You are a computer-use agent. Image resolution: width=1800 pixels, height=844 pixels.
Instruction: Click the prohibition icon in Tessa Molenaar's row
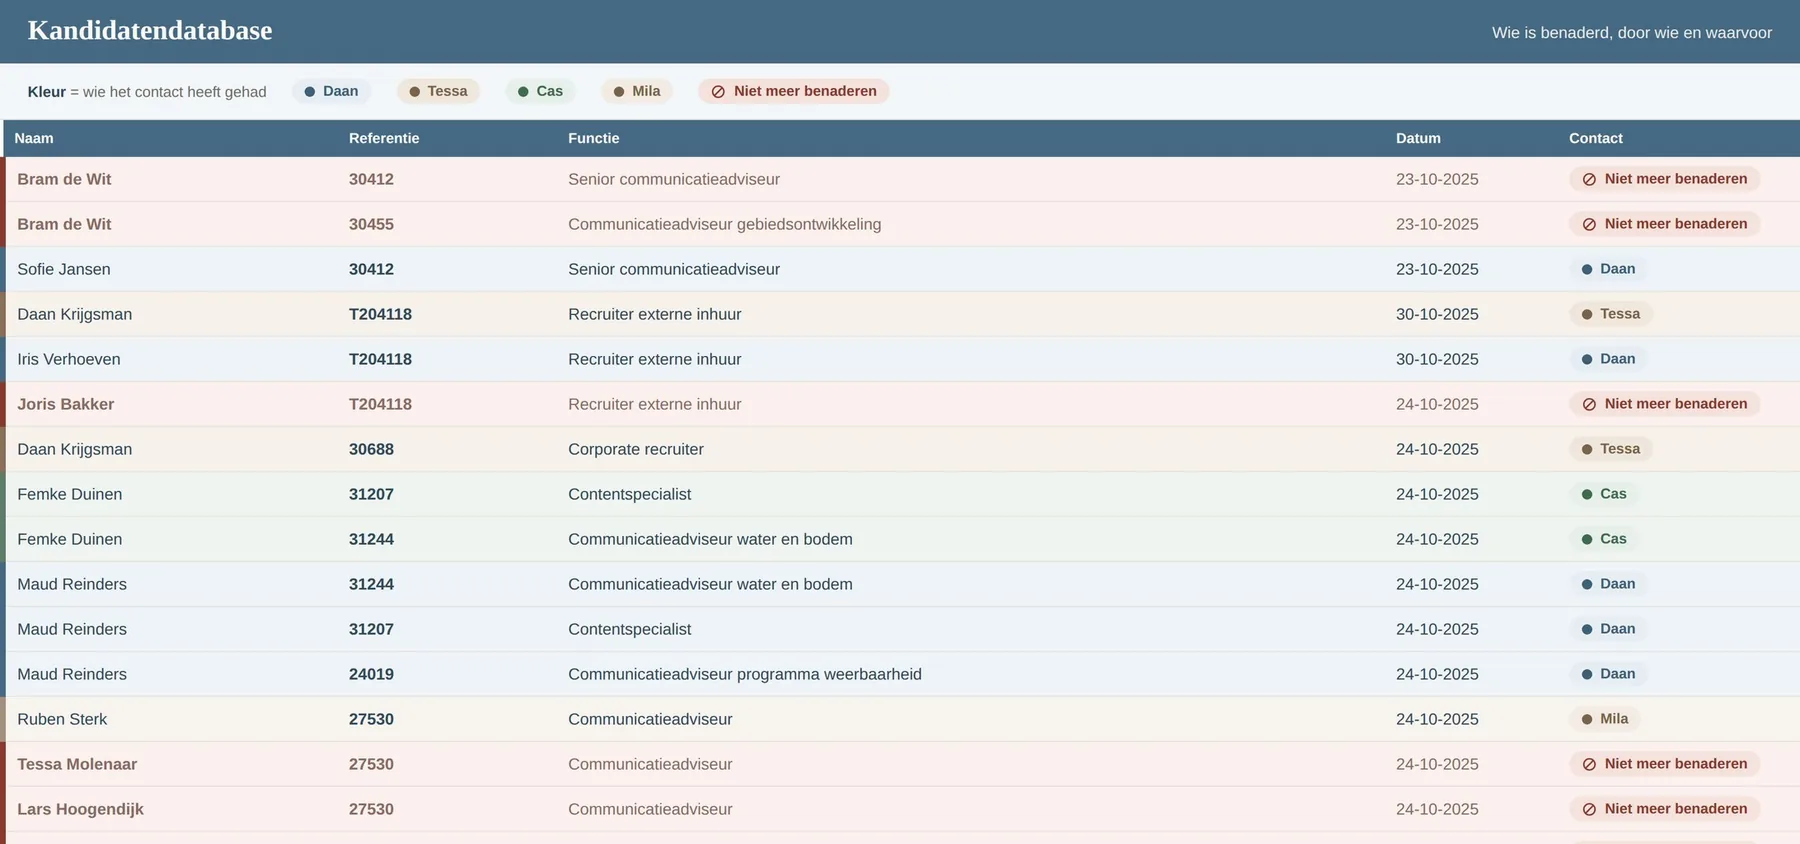click(1589, 765)
